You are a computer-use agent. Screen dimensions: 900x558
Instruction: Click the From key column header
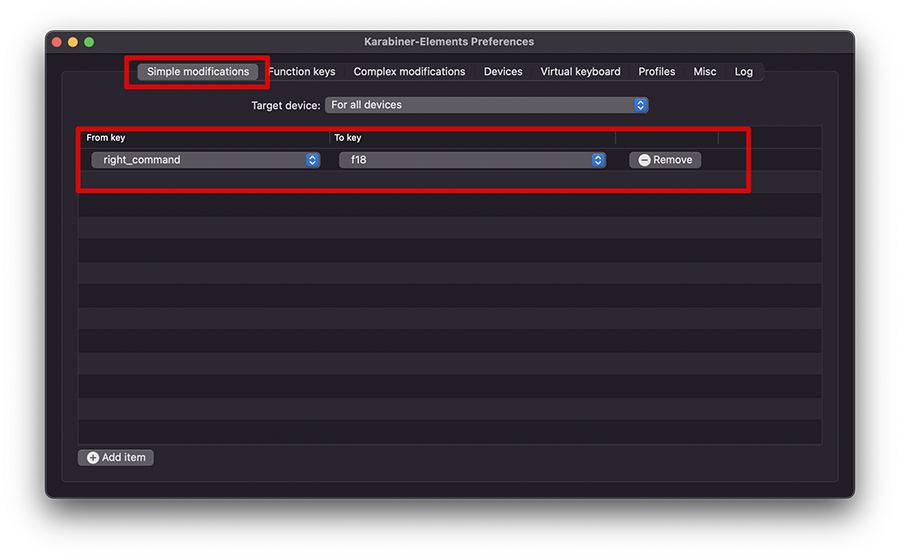point(106,138)
